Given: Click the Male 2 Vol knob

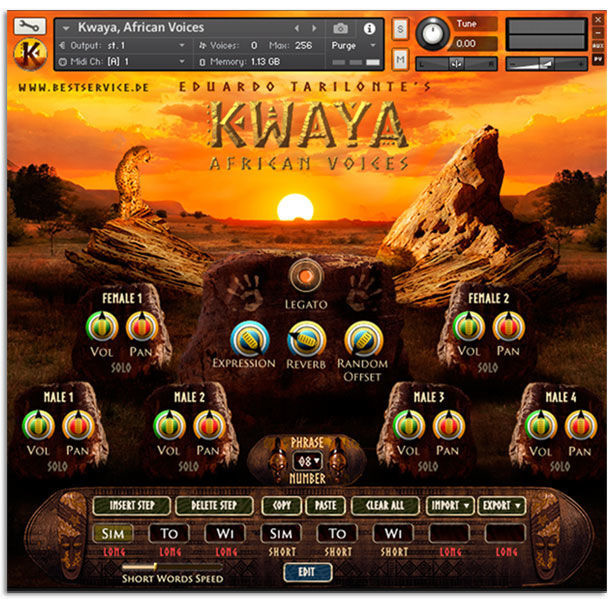Looking at the screenshot, I should pos(169,426).
